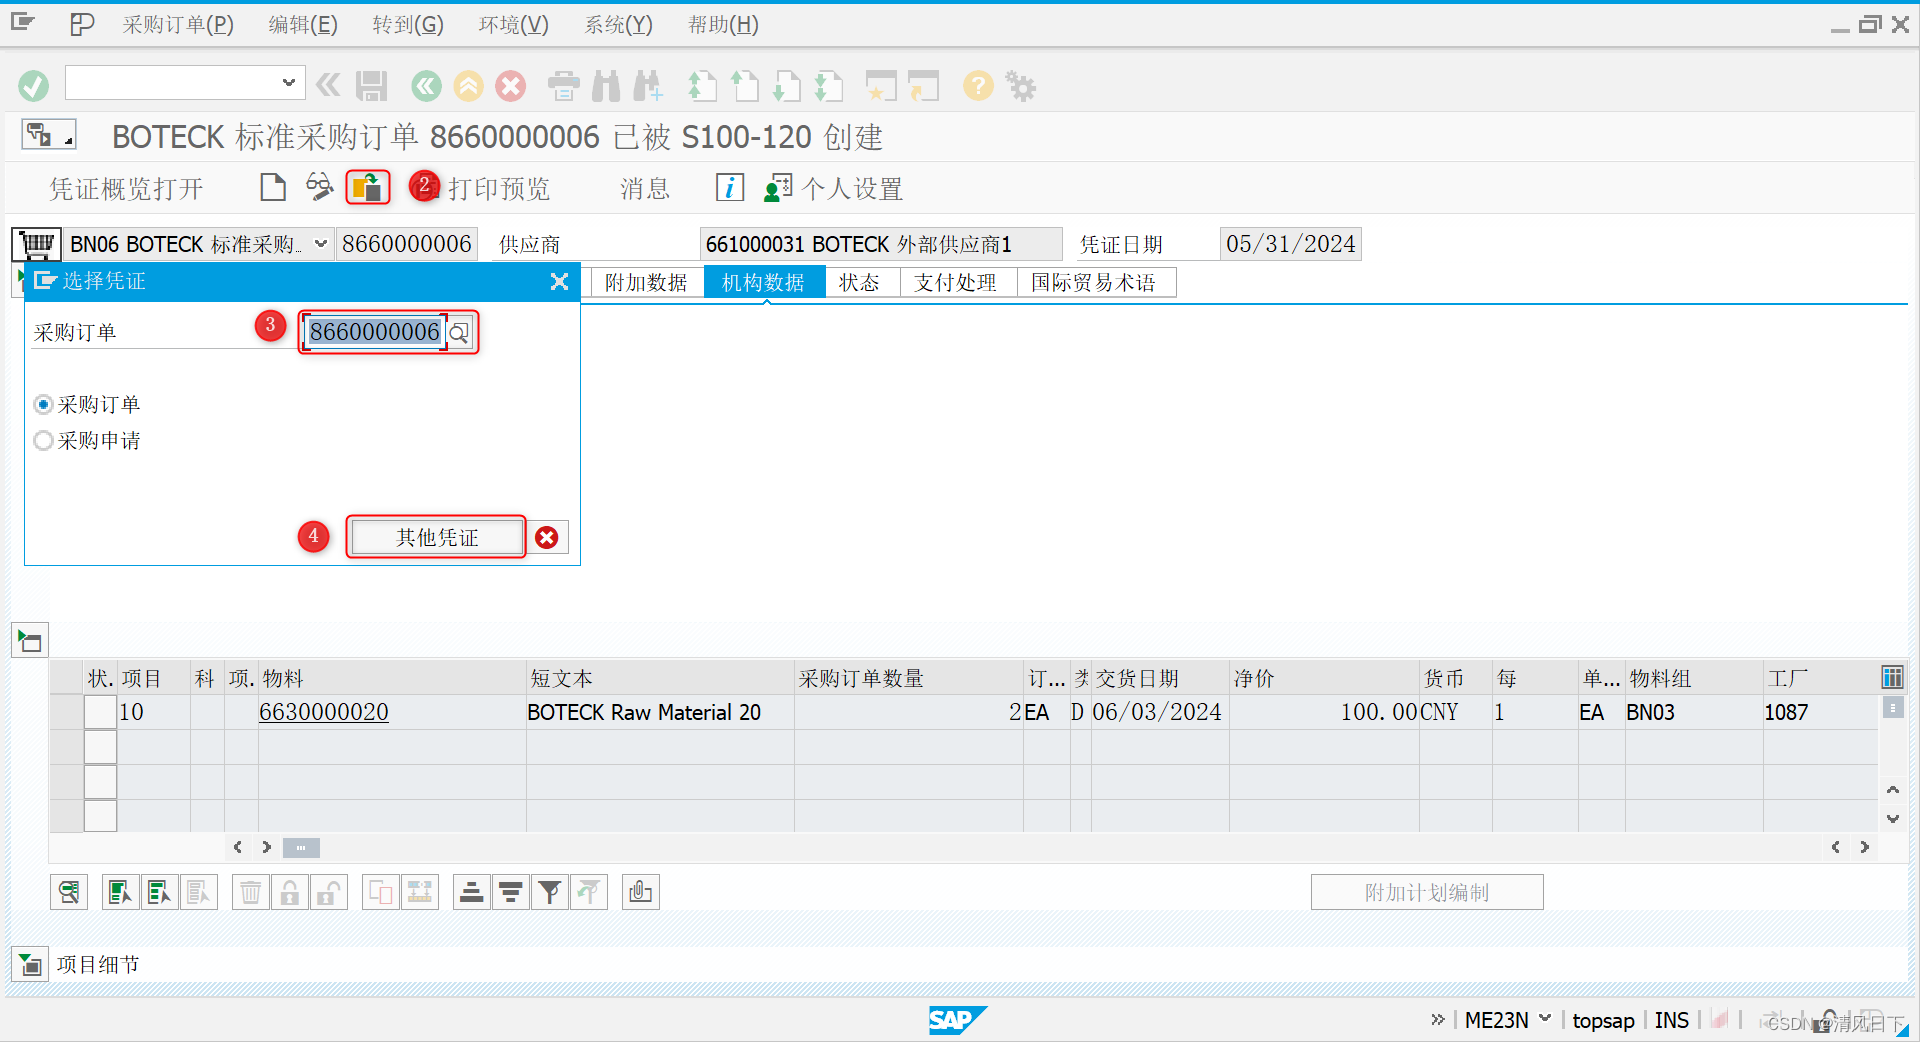Viewport: 1920px width, 1042px height.
Task: Click the Save disk icon
Action: [x=372, y=86]
